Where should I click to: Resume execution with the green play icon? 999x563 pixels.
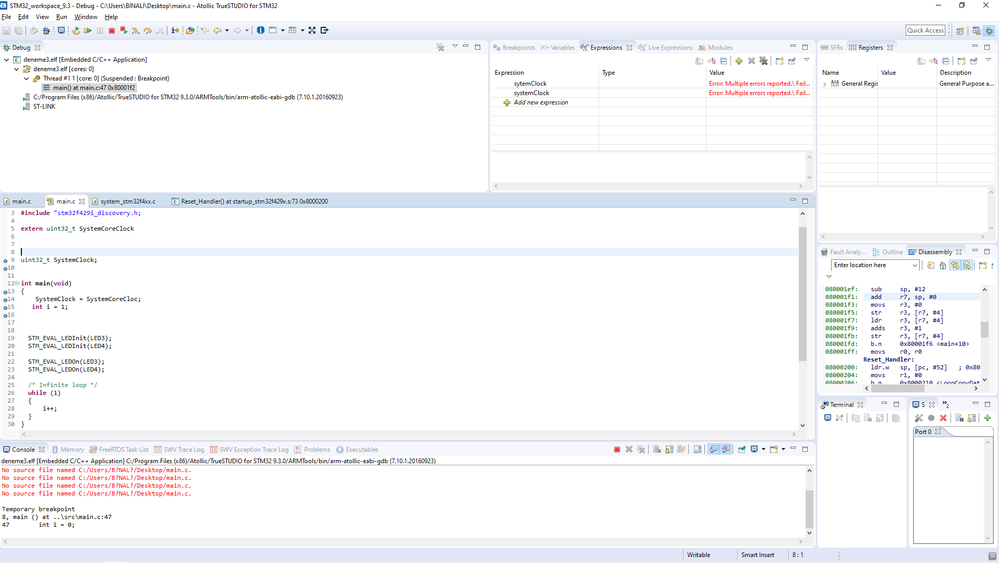click(88, 30)
